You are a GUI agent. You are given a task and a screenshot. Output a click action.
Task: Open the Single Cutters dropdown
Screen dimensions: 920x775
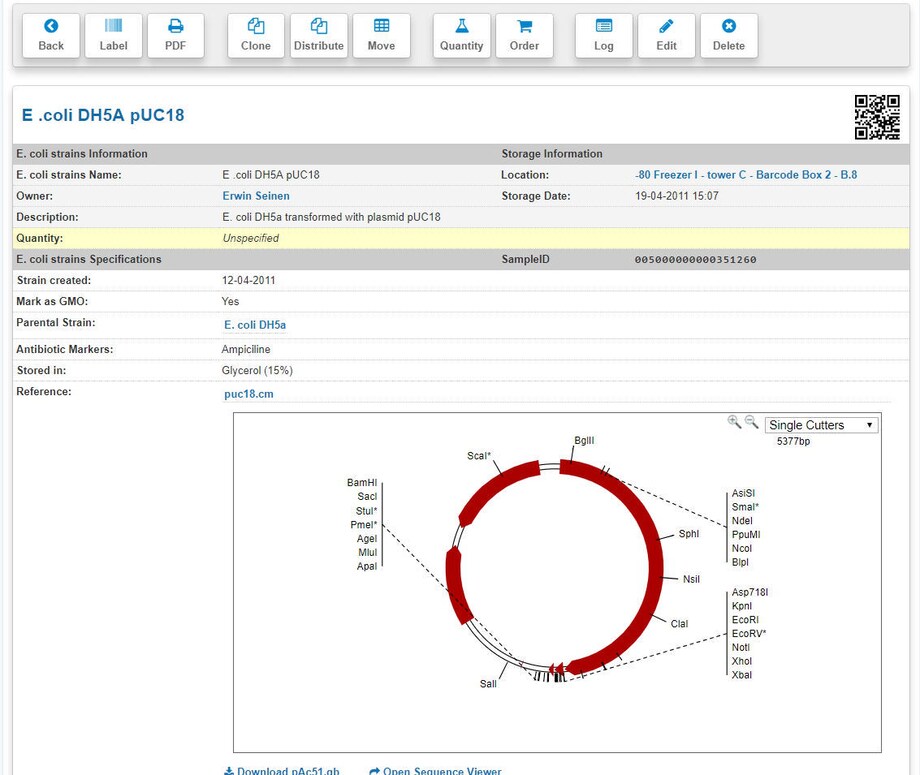point(821,425)
